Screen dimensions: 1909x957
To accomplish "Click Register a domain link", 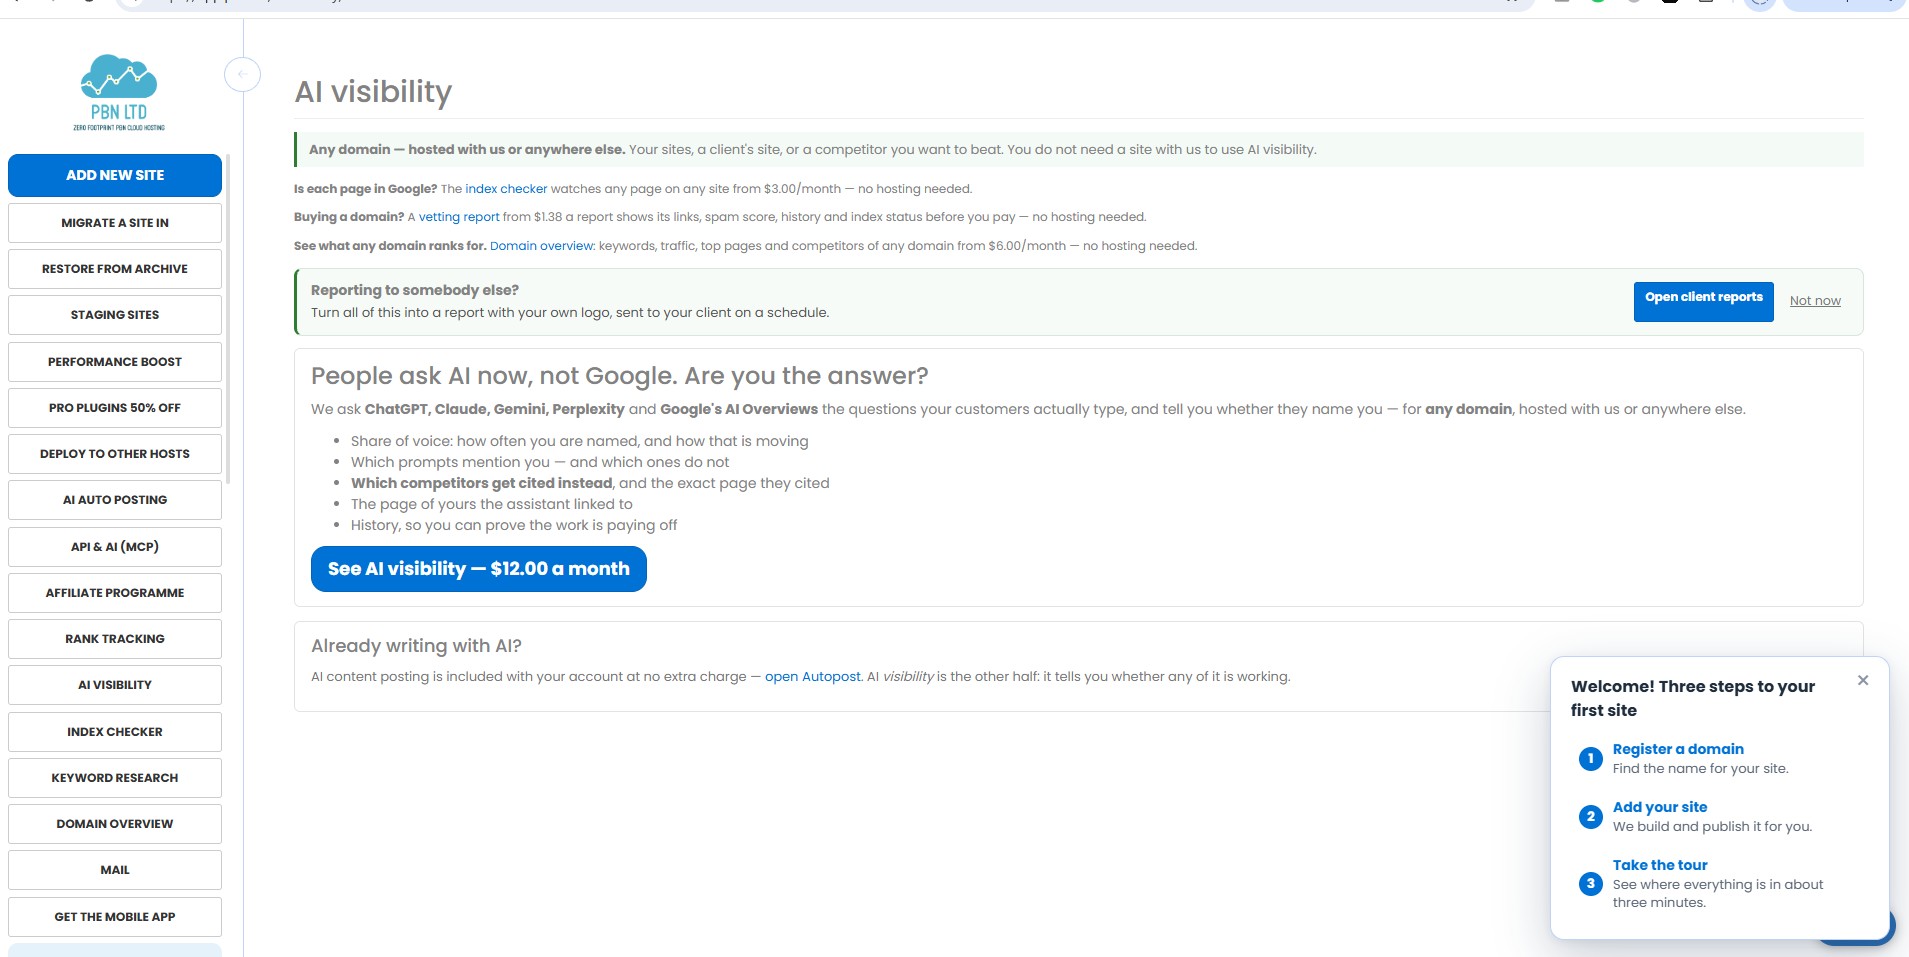I will point(1678,749).
